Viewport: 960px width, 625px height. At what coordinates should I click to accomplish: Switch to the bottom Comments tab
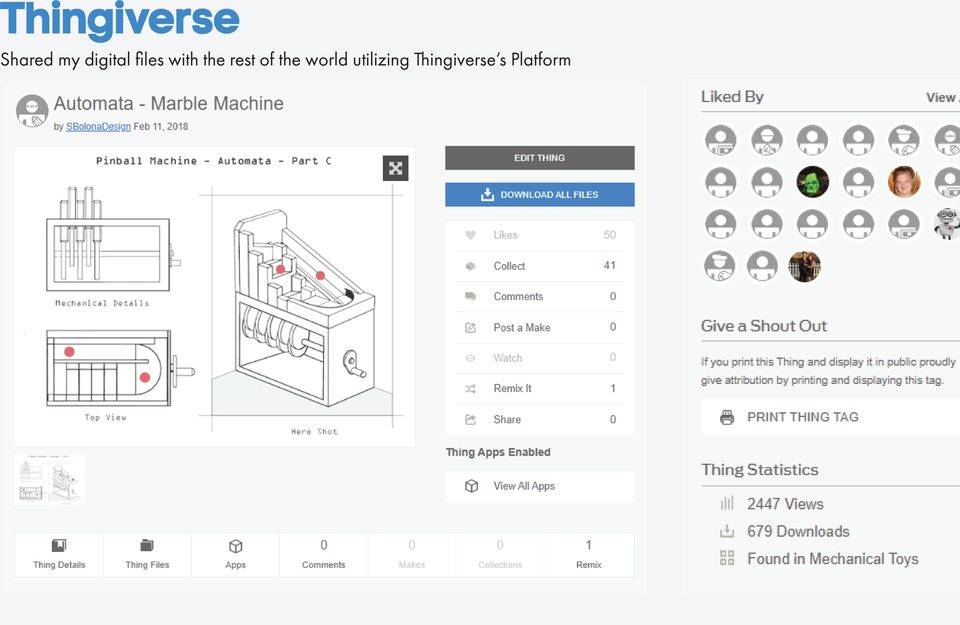[323, 555]
